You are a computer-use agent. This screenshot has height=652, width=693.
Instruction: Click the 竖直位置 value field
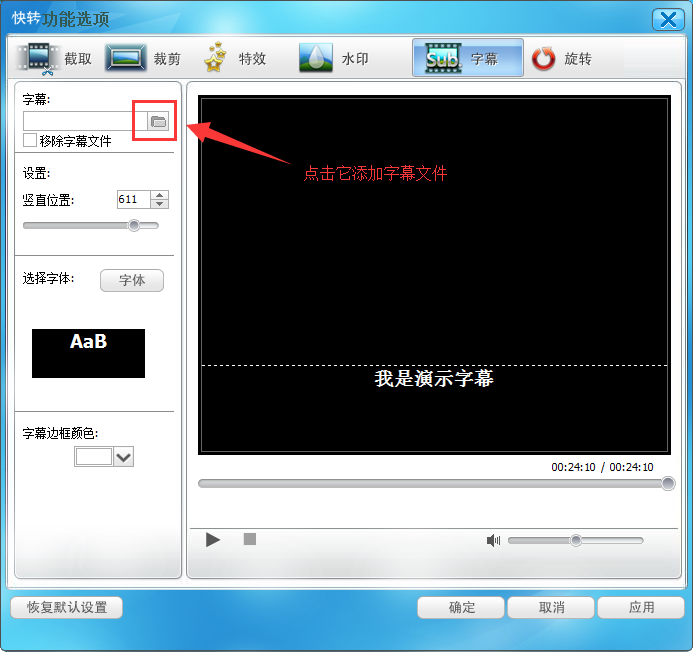point(133,199)
